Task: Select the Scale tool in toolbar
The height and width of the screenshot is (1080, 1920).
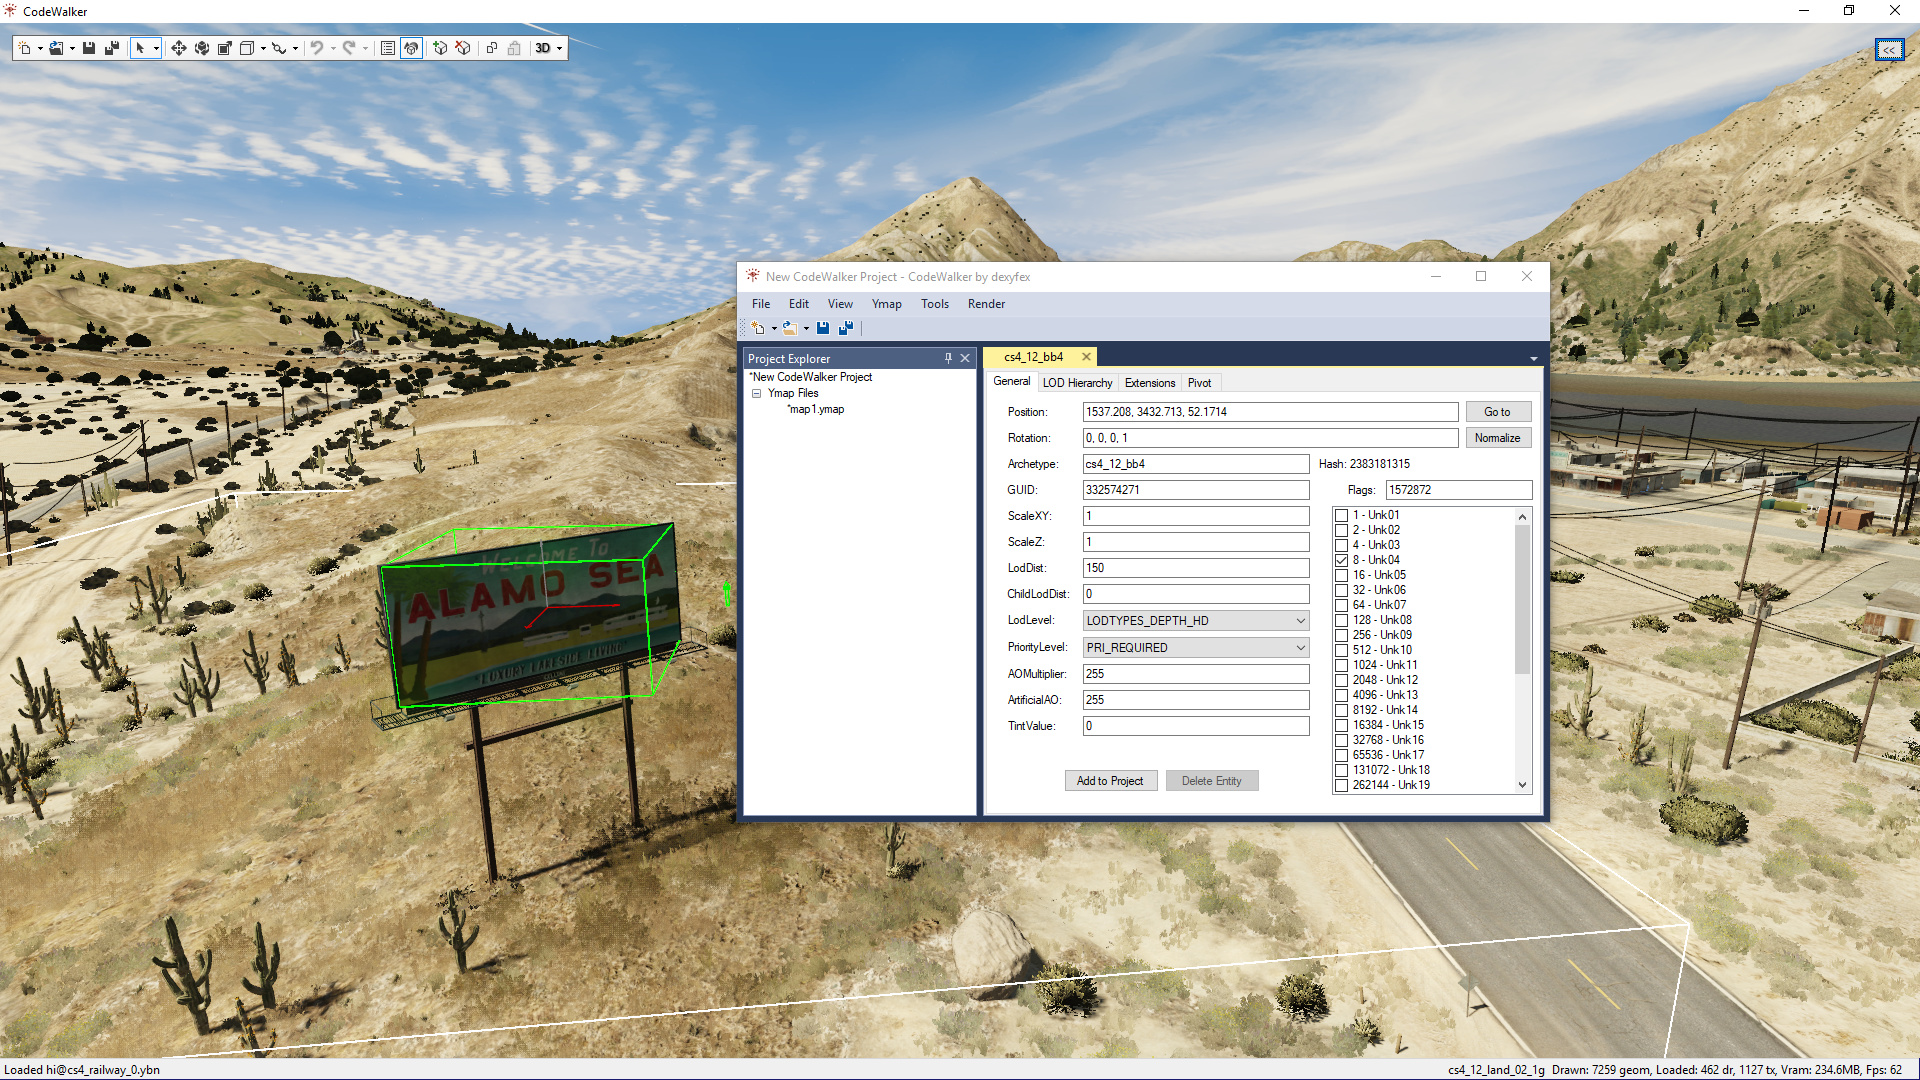Action: click(225, 48)
